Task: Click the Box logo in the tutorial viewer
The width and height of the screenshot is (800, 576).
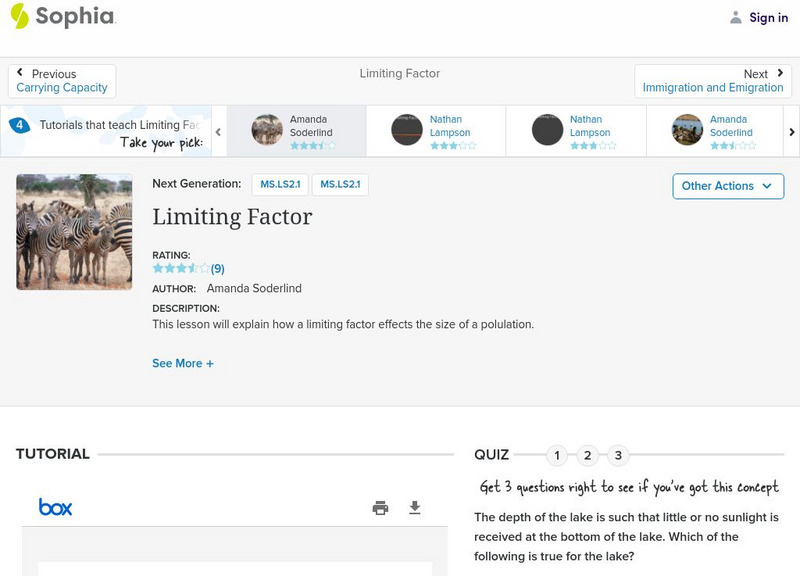Action: pyautogui.click(x=56, y=507)
